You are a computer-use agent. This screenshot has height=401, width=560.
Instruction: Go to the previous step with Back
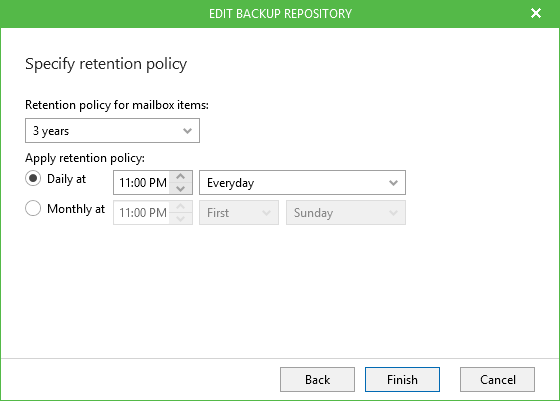click(x=317, y=379)
